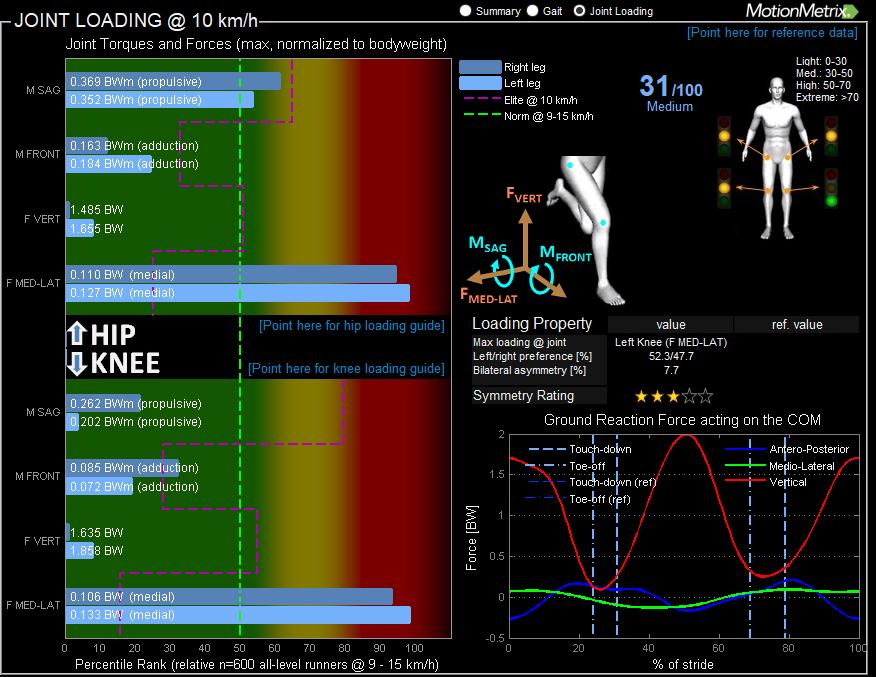
Task: Click the 0.085 BWm (adduction) bar
Action: pyautogui.click(x=122, y=468)
